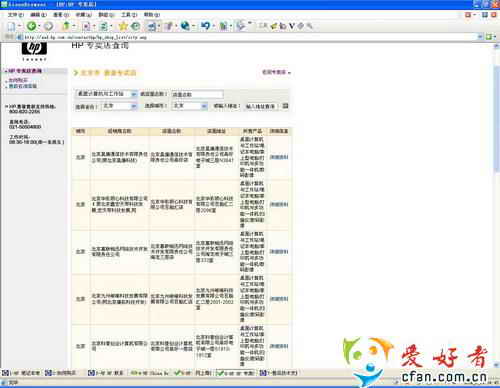Click the 经销商名称 column header

119,131
